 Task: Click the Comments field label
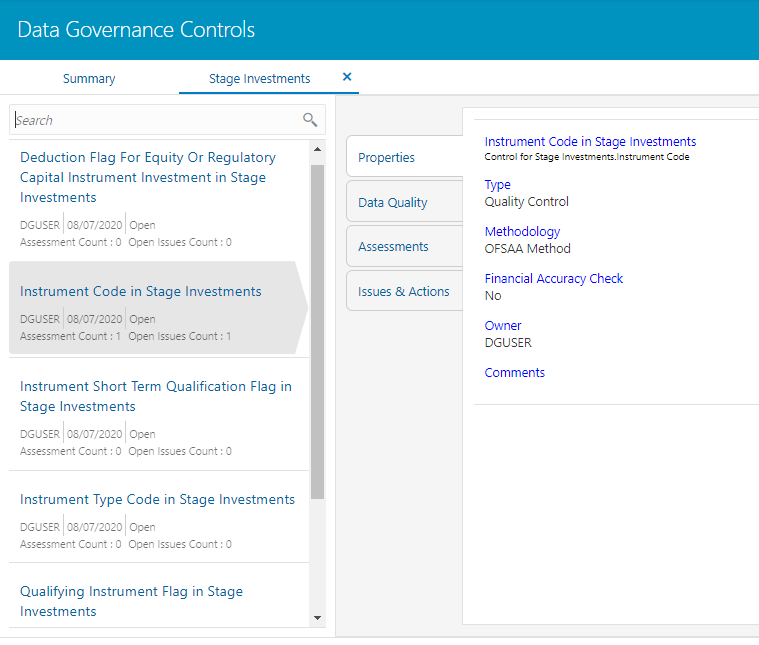tap(515, 372)
